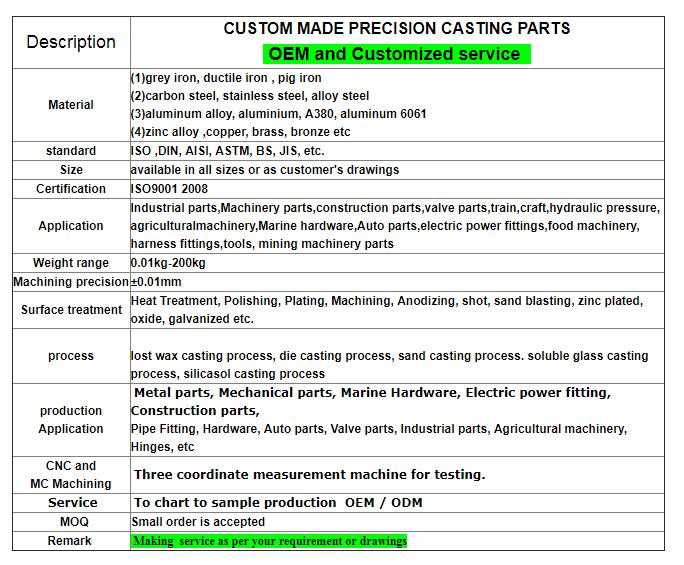Image resolution: width=684 pixels, height=565 pixels.
Task: Click the Three coordinate measurement machine text
Action: point(309,475)
